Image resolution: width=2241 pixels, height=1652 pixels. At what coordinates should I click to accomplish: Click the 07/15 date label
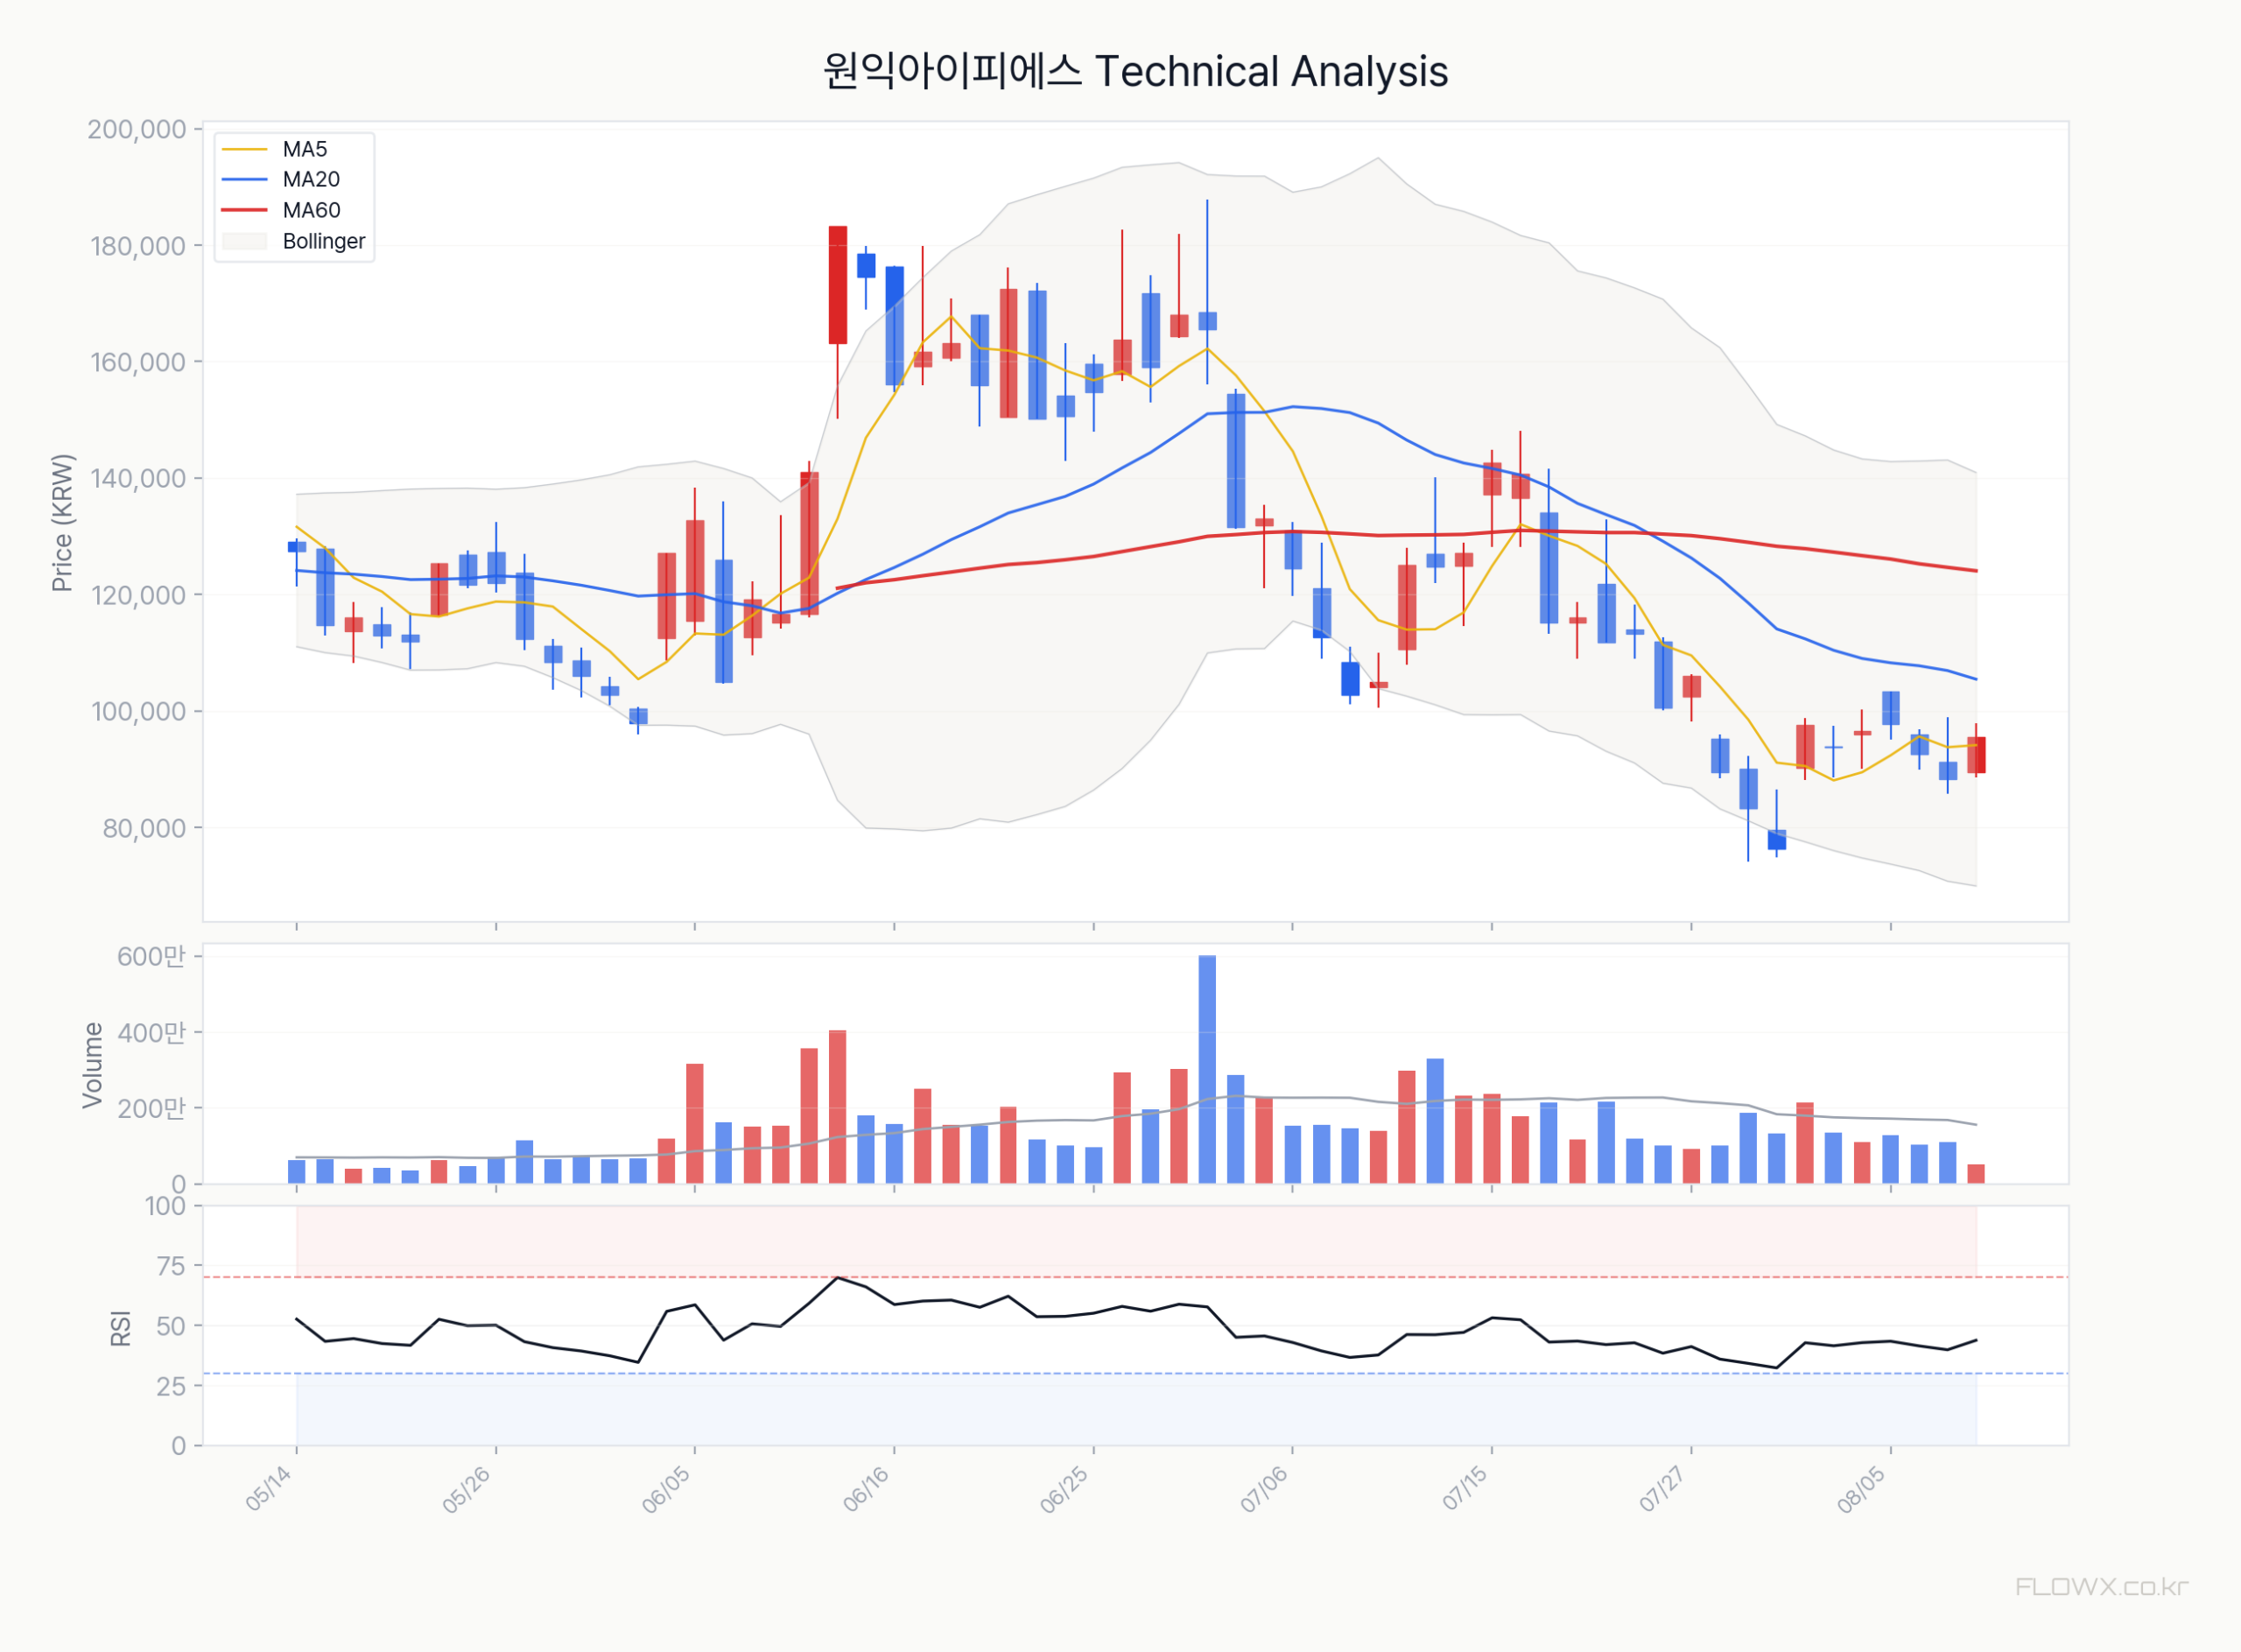(1465, 1488)
